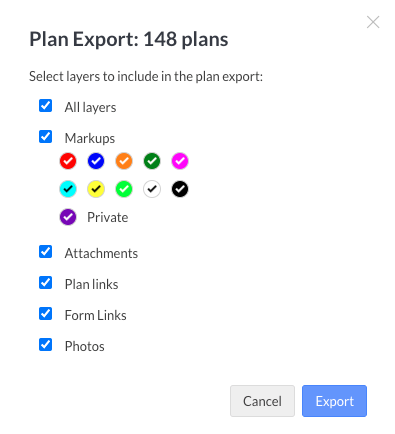Toggle the orange markup color swatch
This screenshot has width=395, height=434.
(x=124, y=161)
